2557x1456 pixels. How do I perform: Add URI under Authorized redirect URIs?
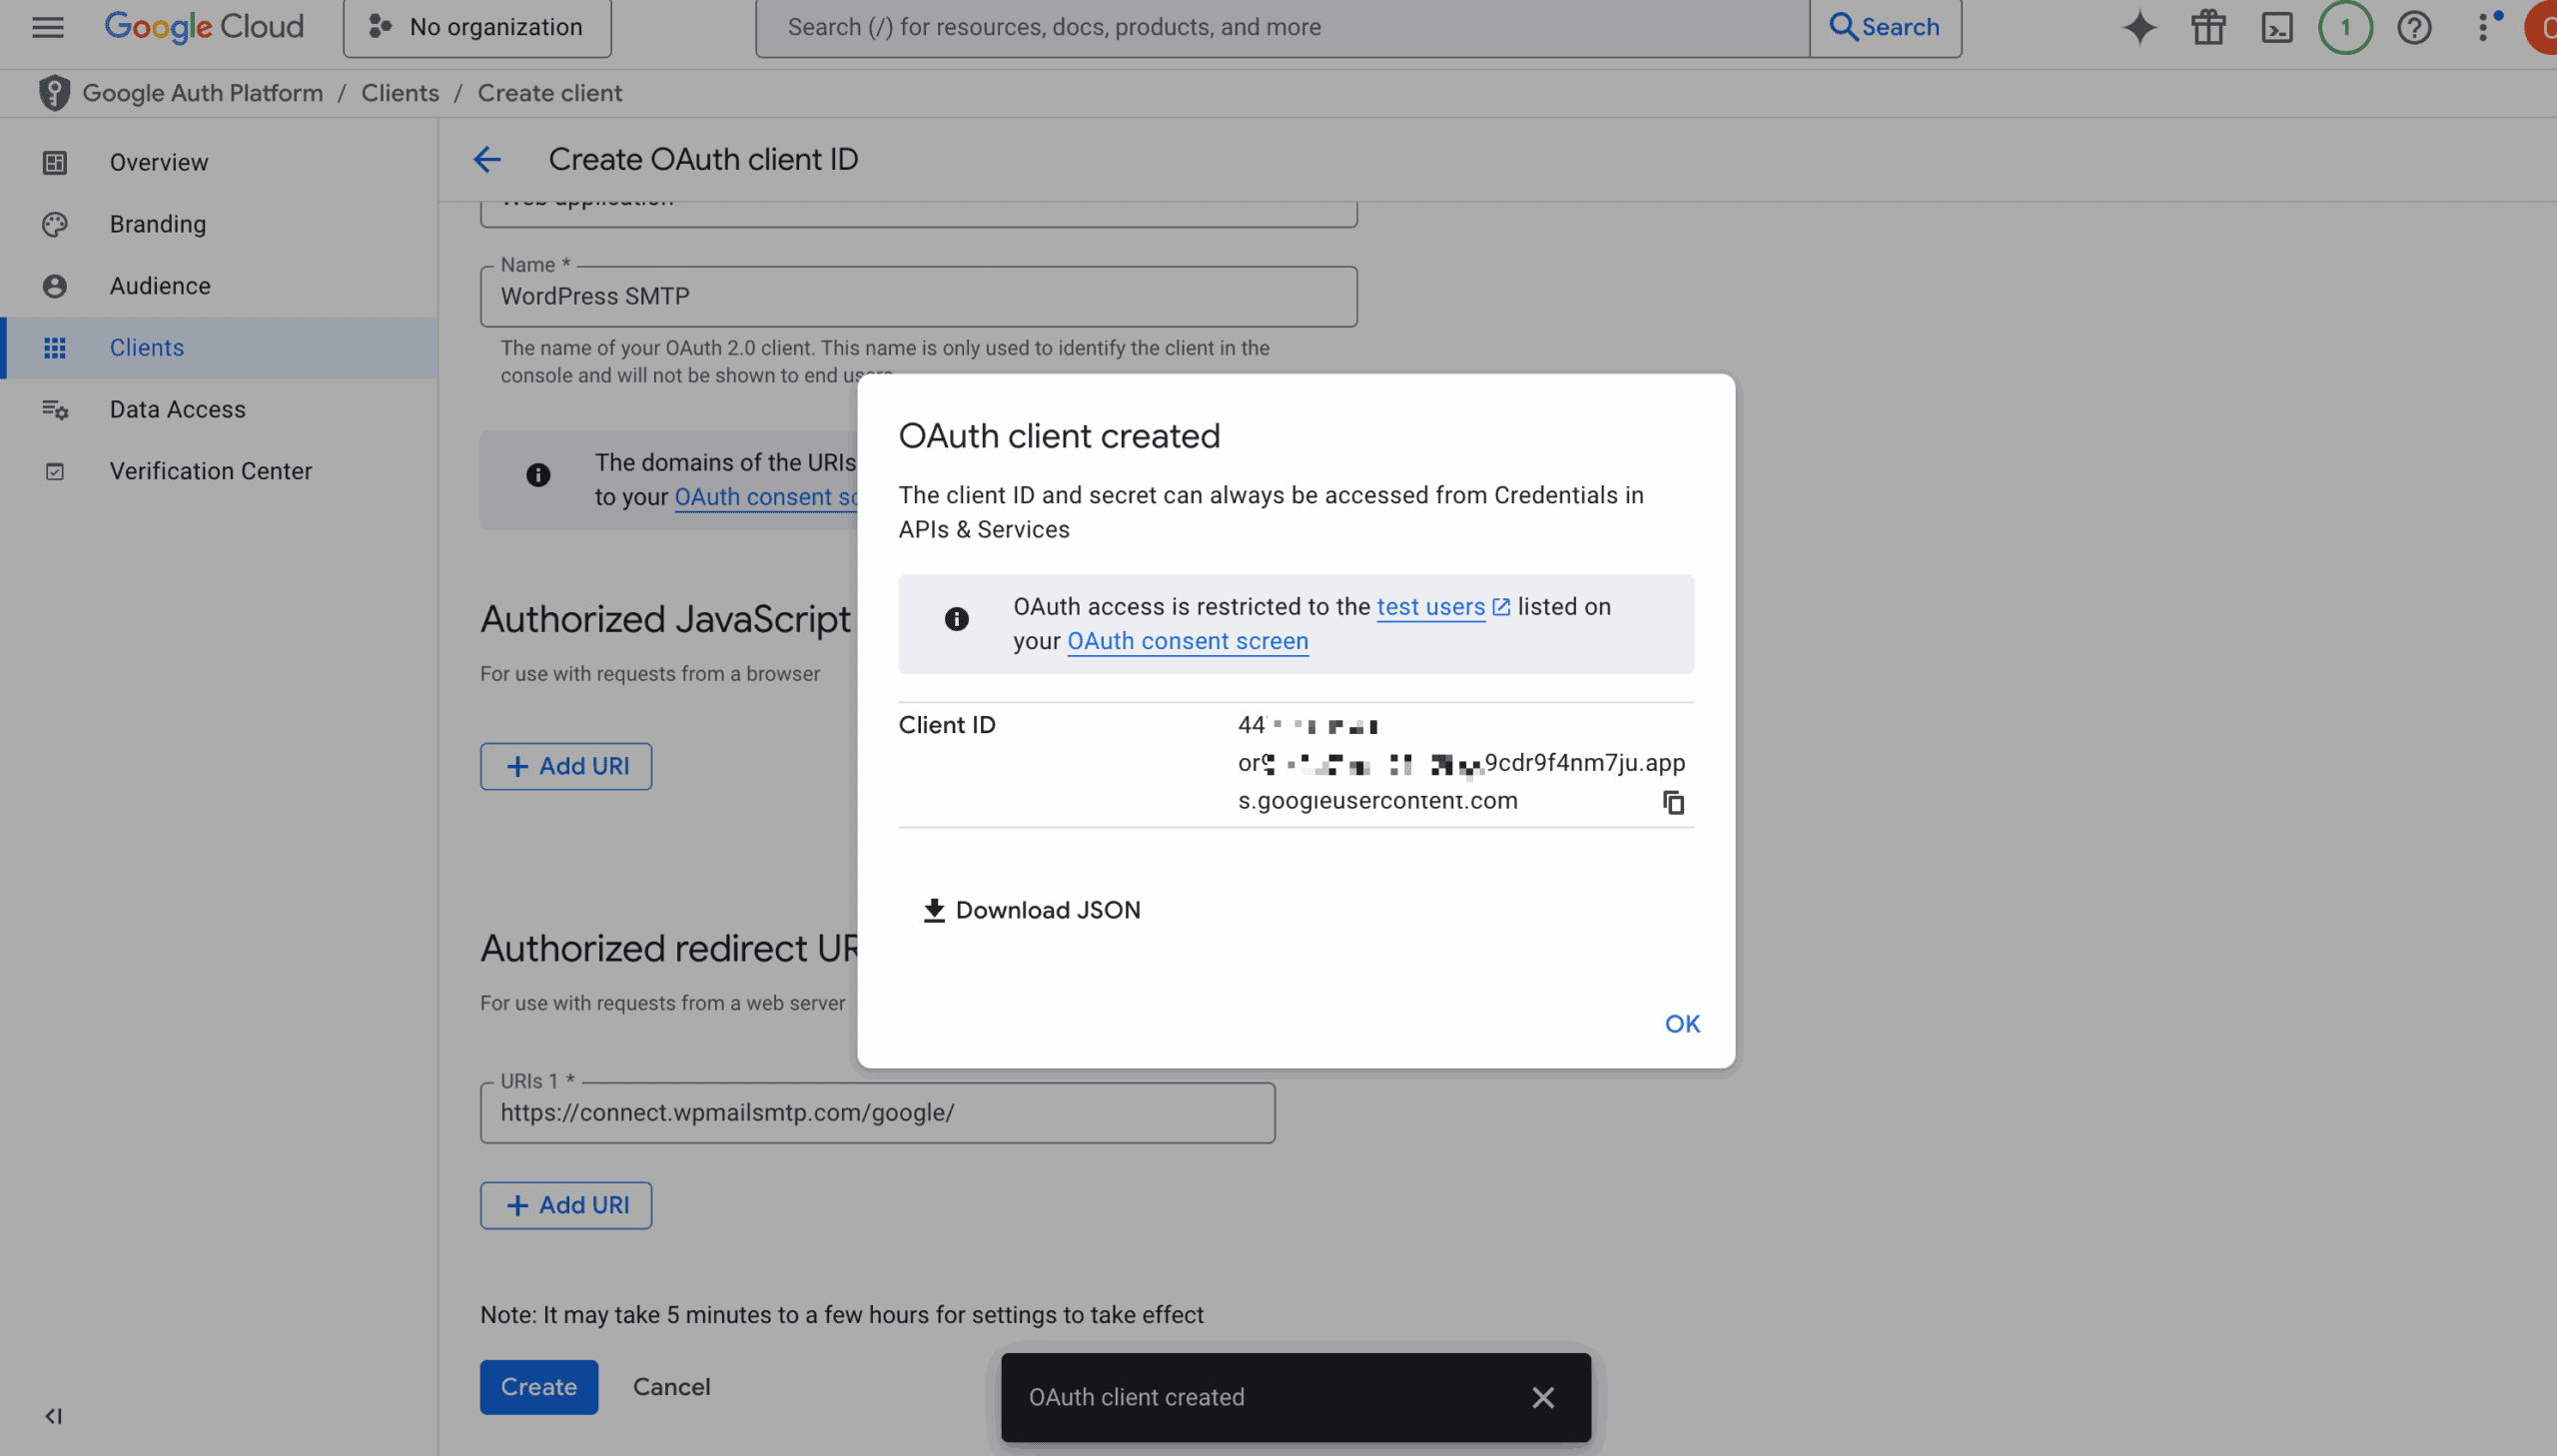tap(566, 1206)
